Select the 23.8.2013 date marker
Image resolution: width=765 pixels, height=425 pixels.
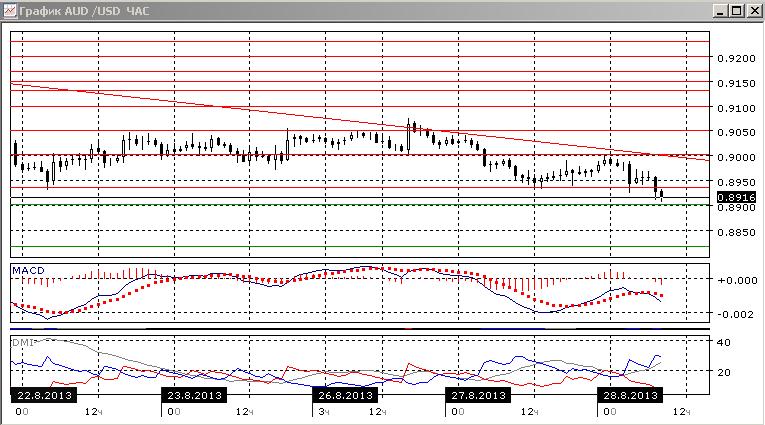coord(194,395)
